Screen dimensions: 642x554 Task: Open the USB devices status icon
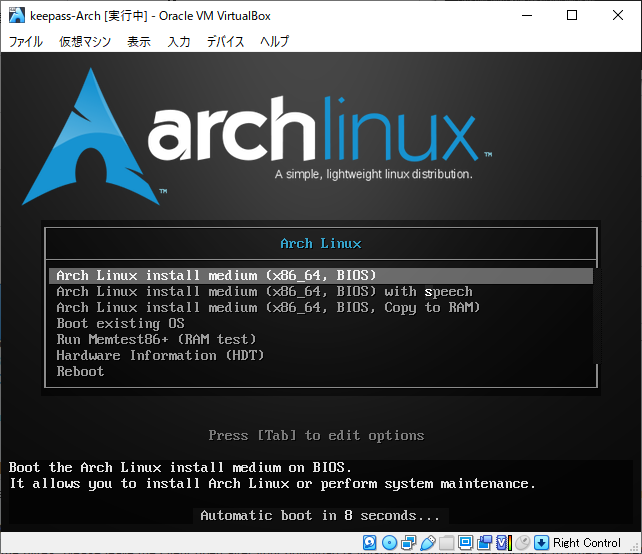point(427,543)
